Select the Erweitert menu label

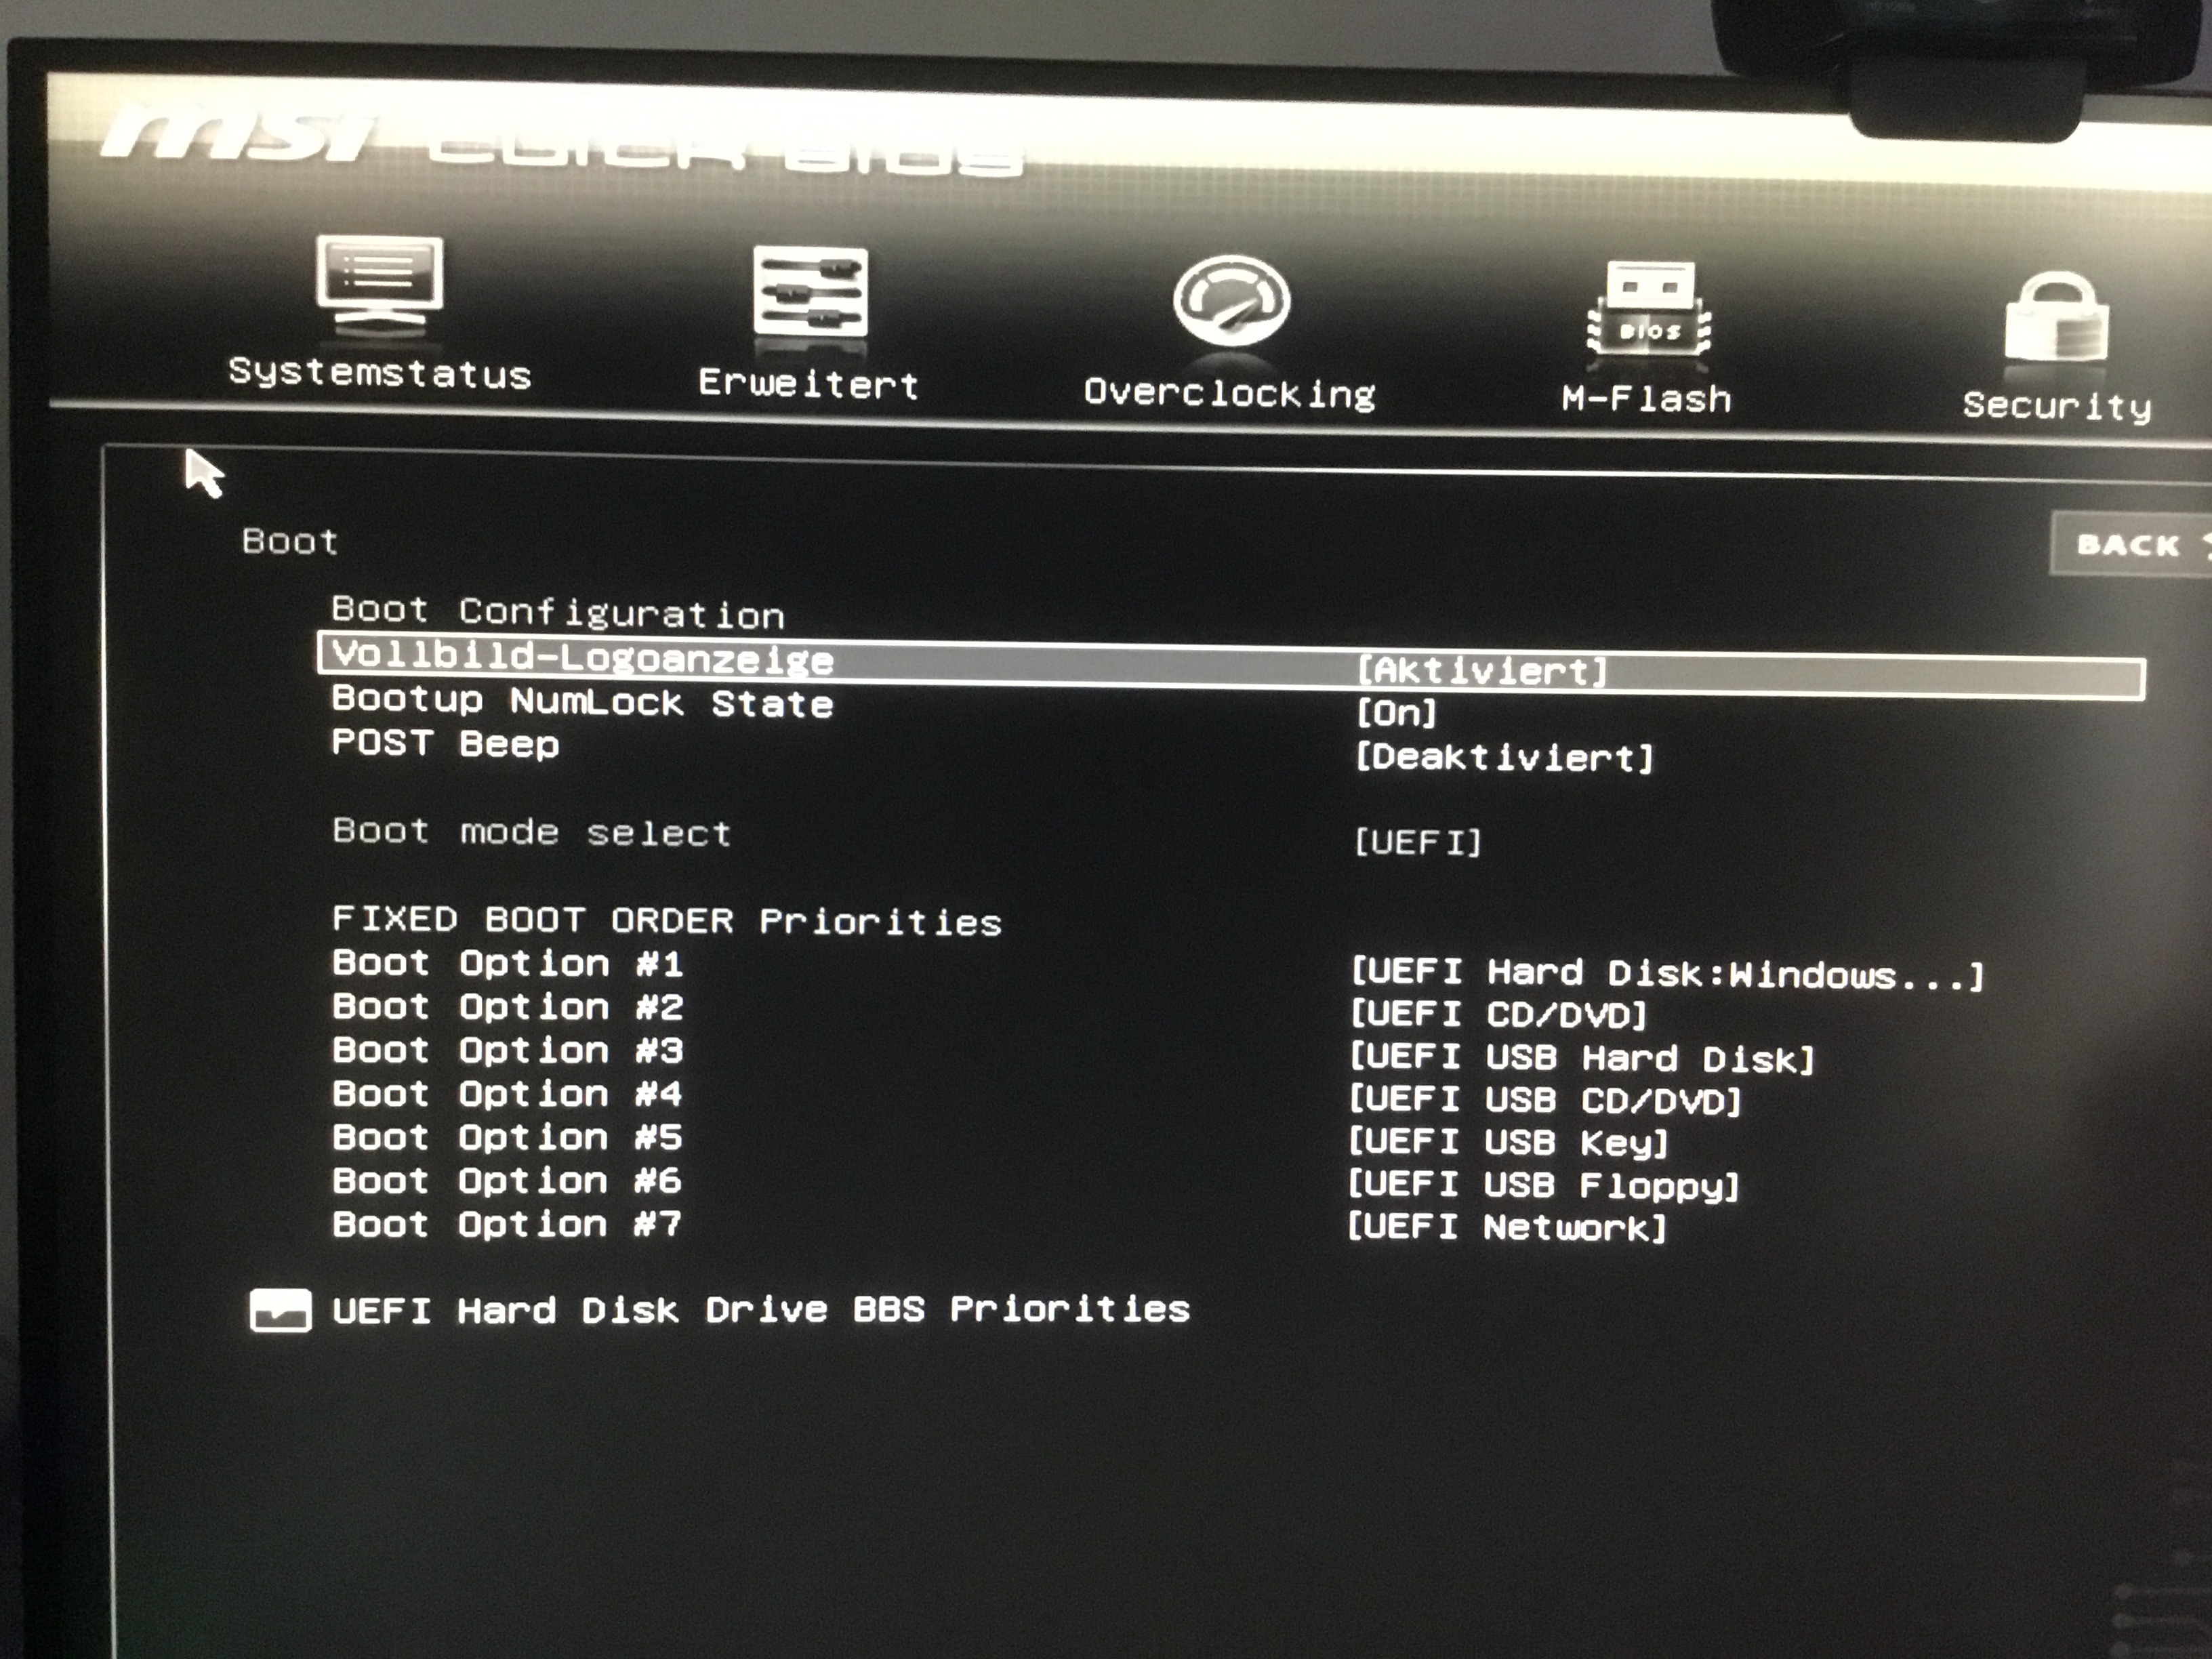[808, 384]
